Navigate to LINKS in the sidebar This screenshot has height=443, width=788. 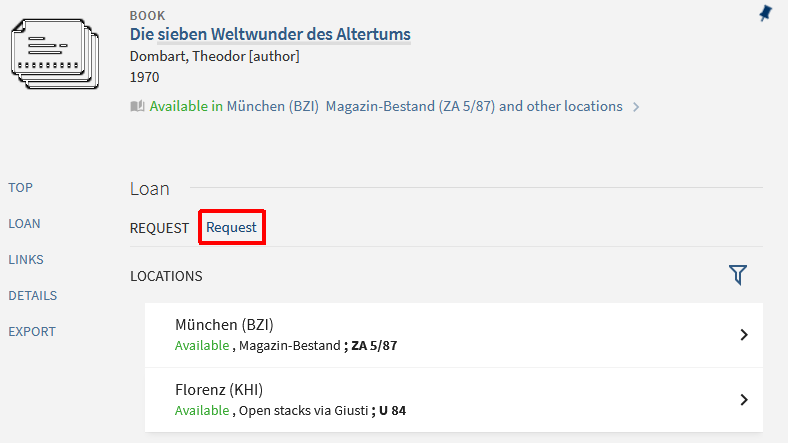click(26, 260)
